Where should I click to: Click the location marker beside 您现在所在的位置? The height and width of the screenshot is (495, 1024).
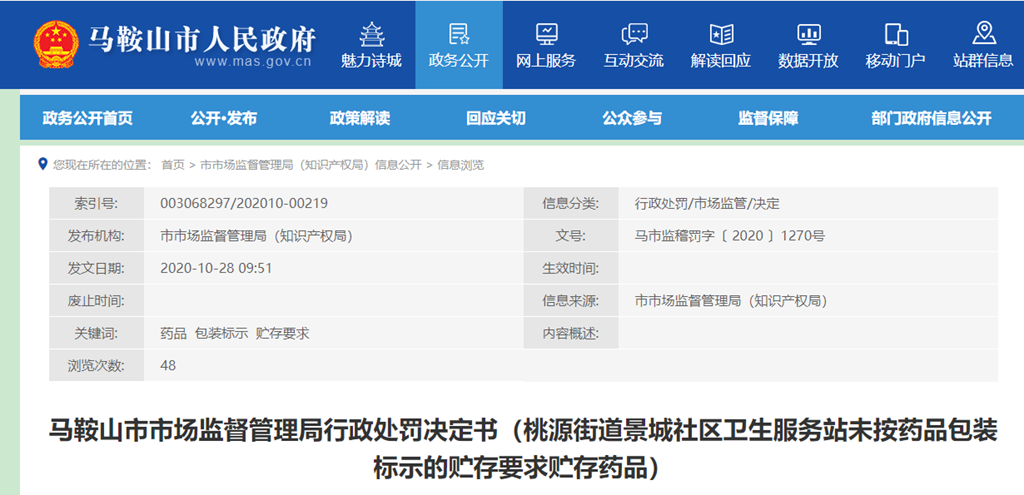[x=42, y=164]
